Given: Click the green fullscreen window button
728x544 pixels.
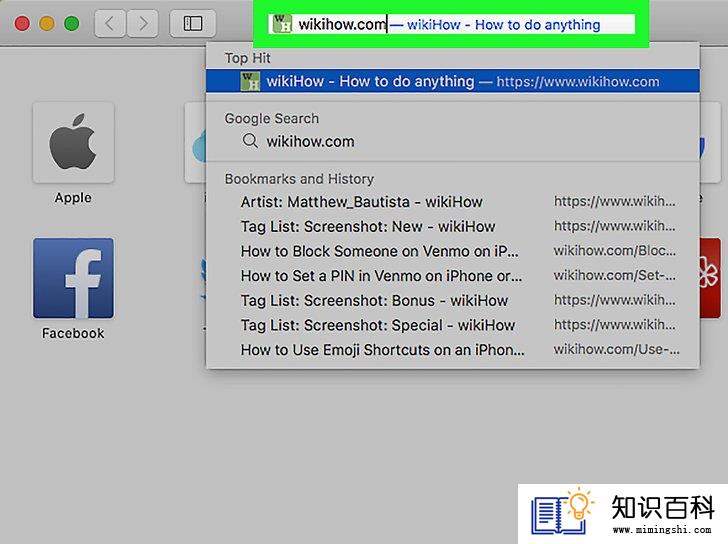Looking at the screenshot, I should [x=72, y=23].
